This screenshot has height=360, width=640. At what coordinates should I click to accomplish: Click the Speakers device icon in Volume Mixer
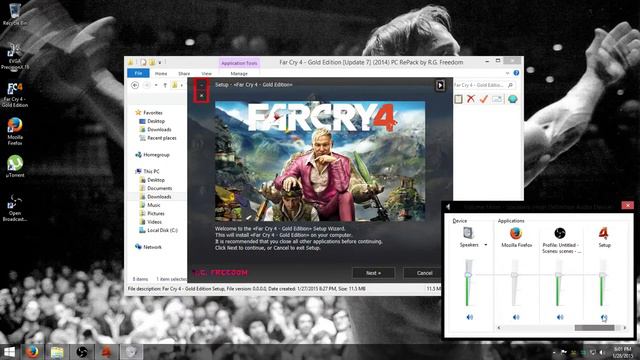468,233
